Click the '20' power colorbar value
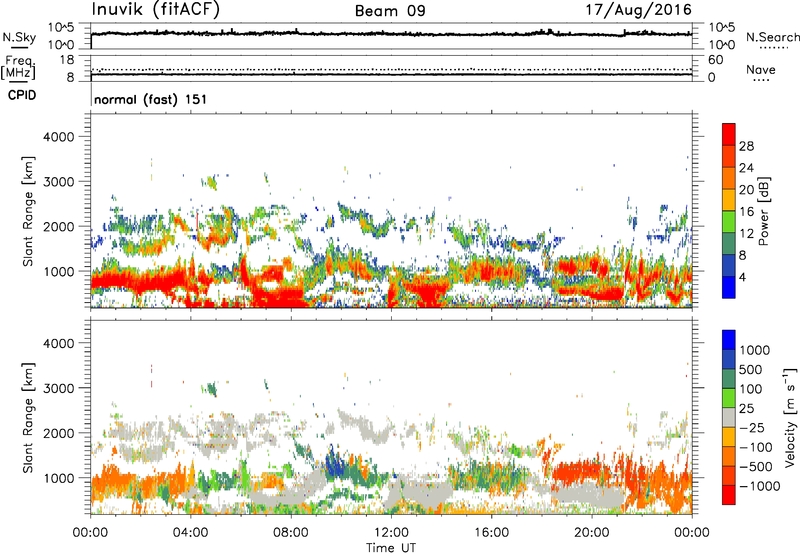 click(x=746, y=190)
